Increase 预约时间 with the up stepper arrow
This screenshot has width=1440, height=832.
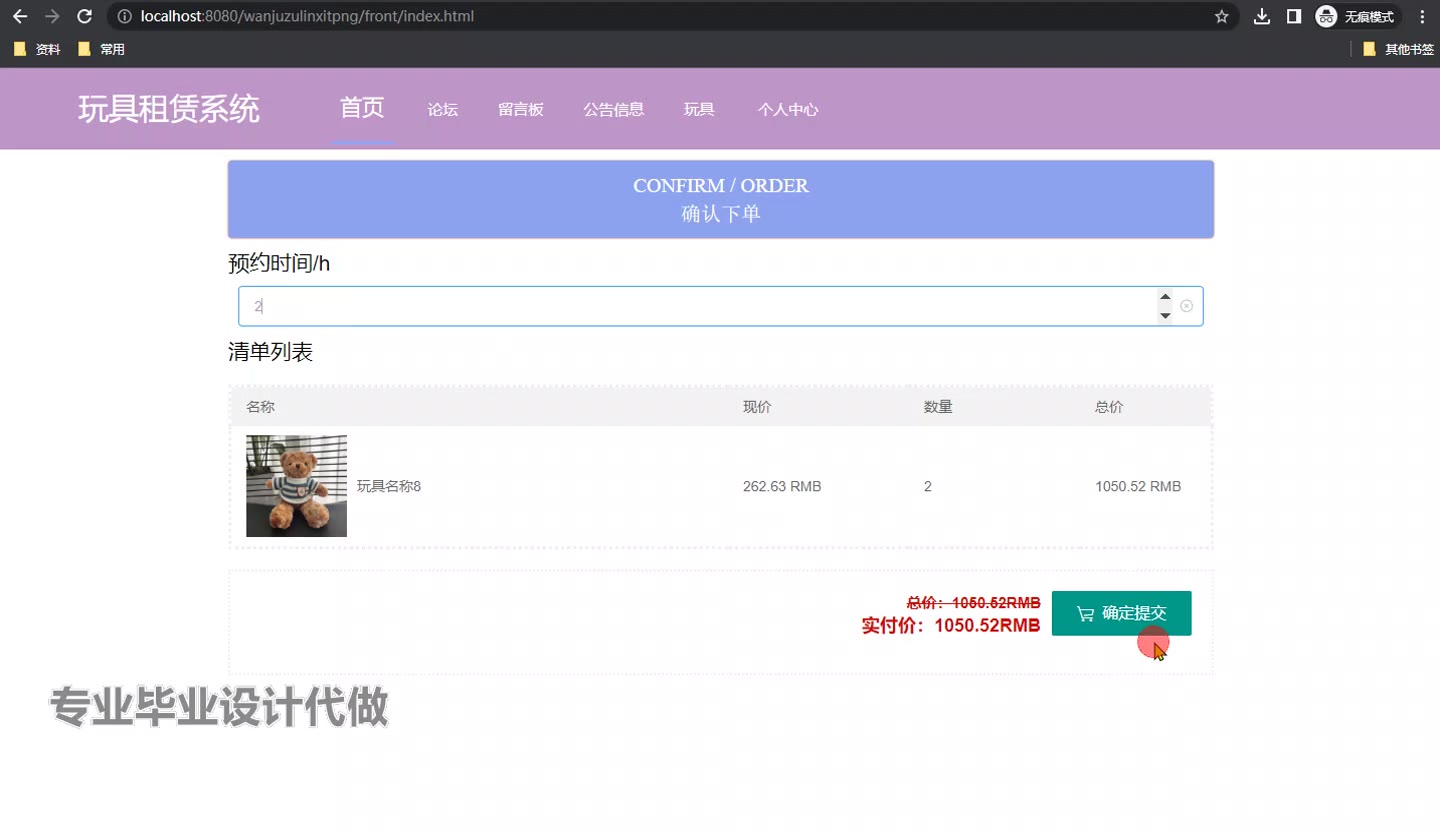pyautogui.click(x=1164, y=297)
